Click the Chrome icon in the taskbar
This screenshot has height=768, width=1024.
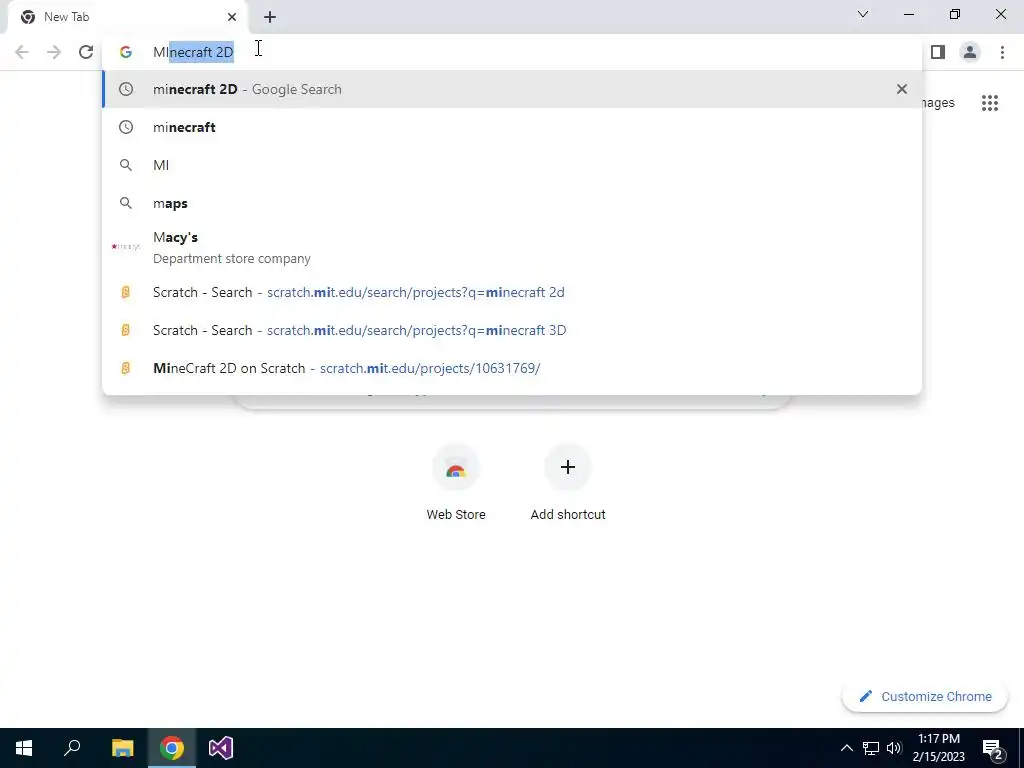[x=172, y=748]
